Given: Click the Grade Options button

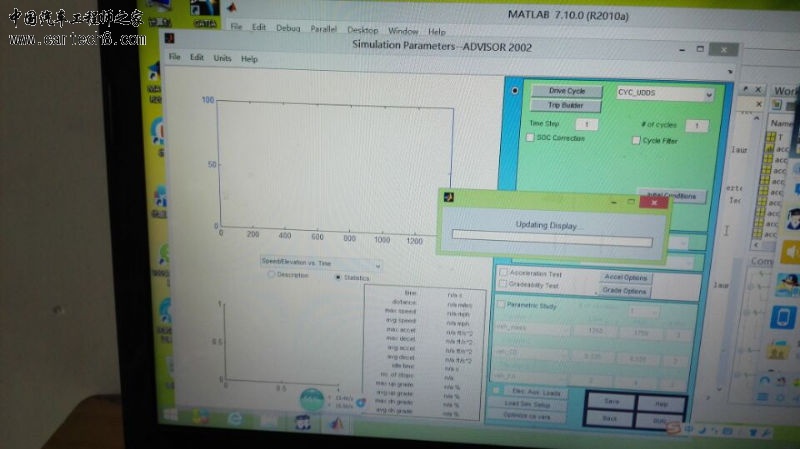Looking at the screenshot, I should [x=624, y=291].
